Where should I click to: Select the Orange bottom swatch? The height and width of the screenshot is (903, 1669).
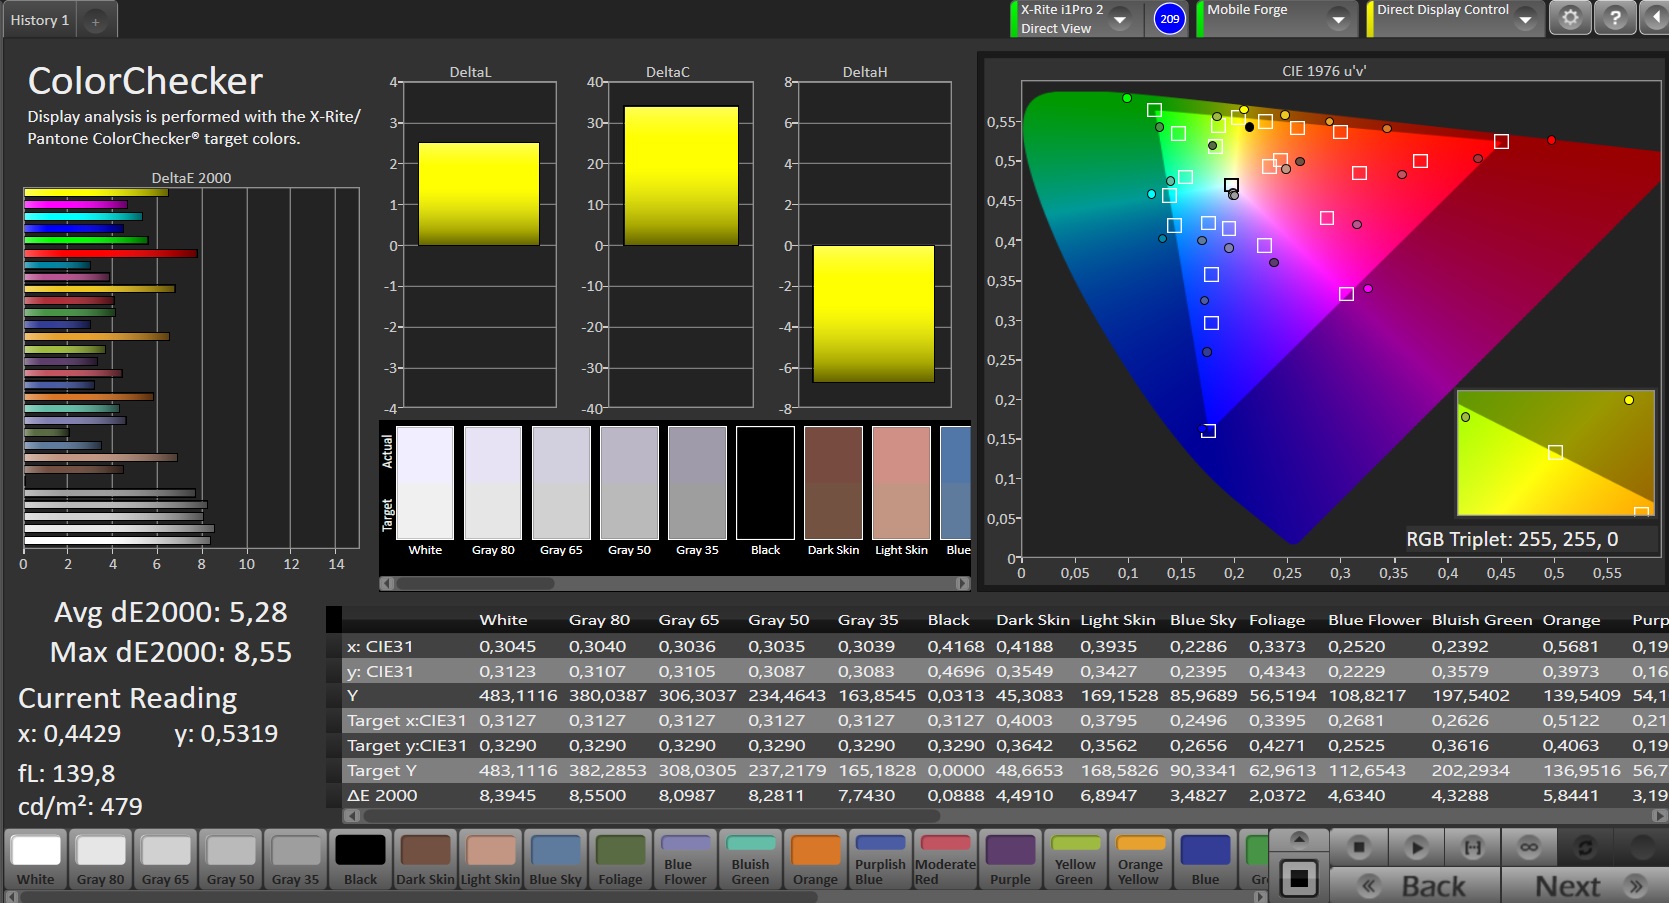click(815, 859)
